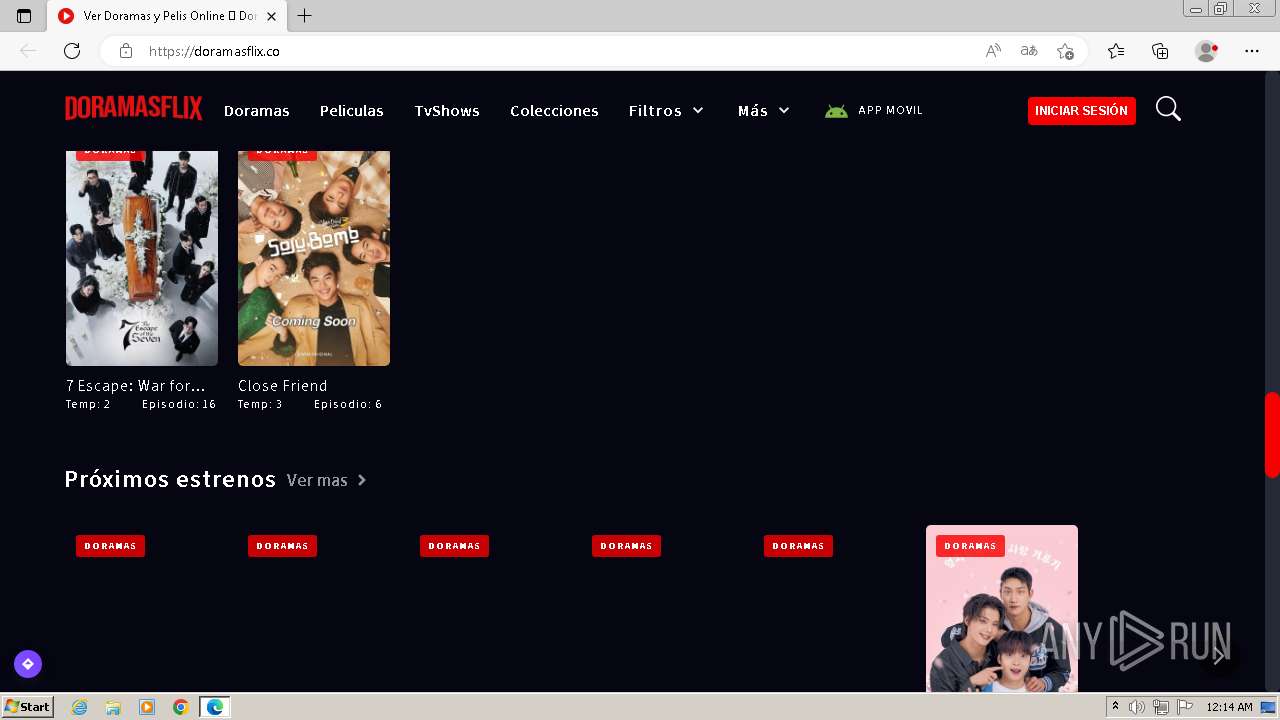
Task: Expand the Más dropdown
Action: 764,111
